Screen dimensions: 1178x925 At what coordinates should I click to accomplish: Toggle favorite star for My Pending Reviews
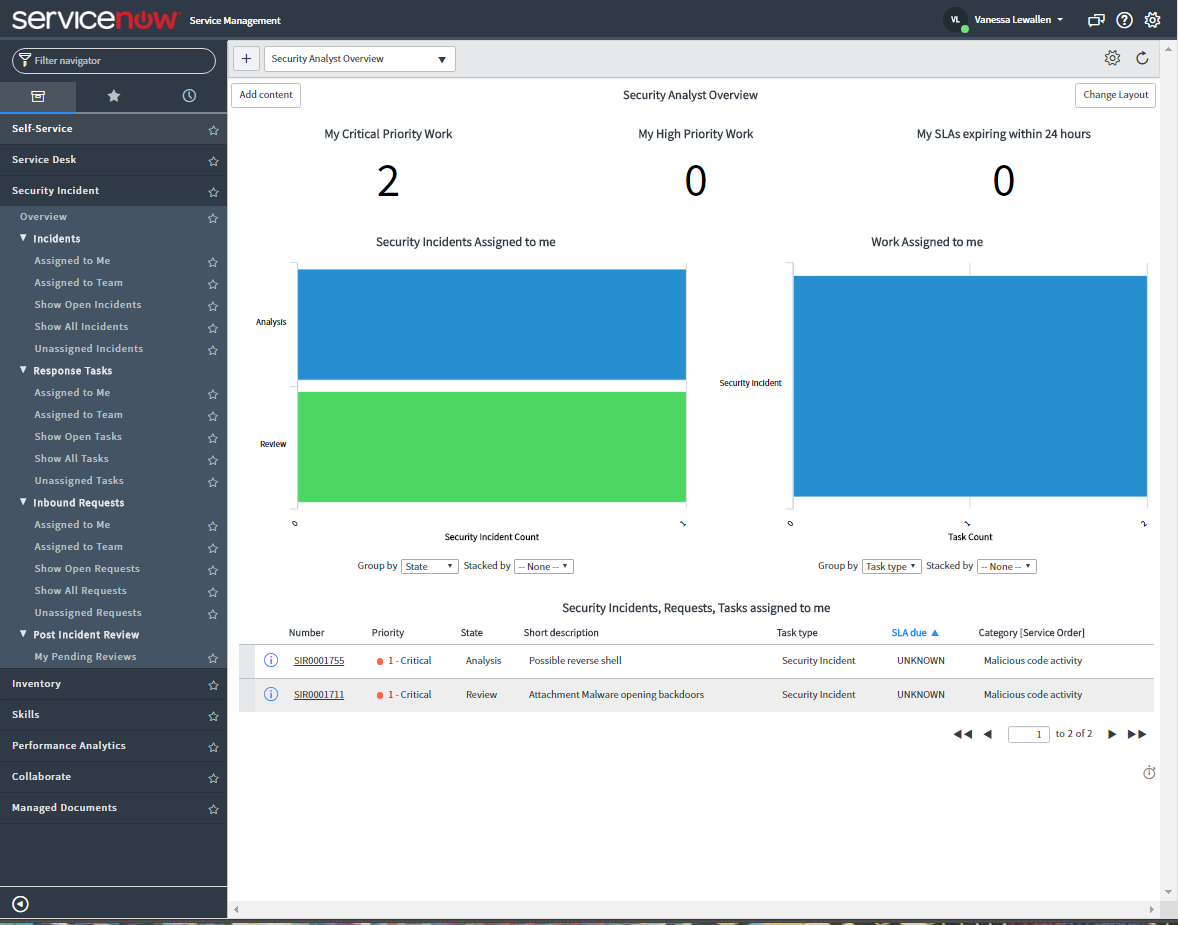213,658
